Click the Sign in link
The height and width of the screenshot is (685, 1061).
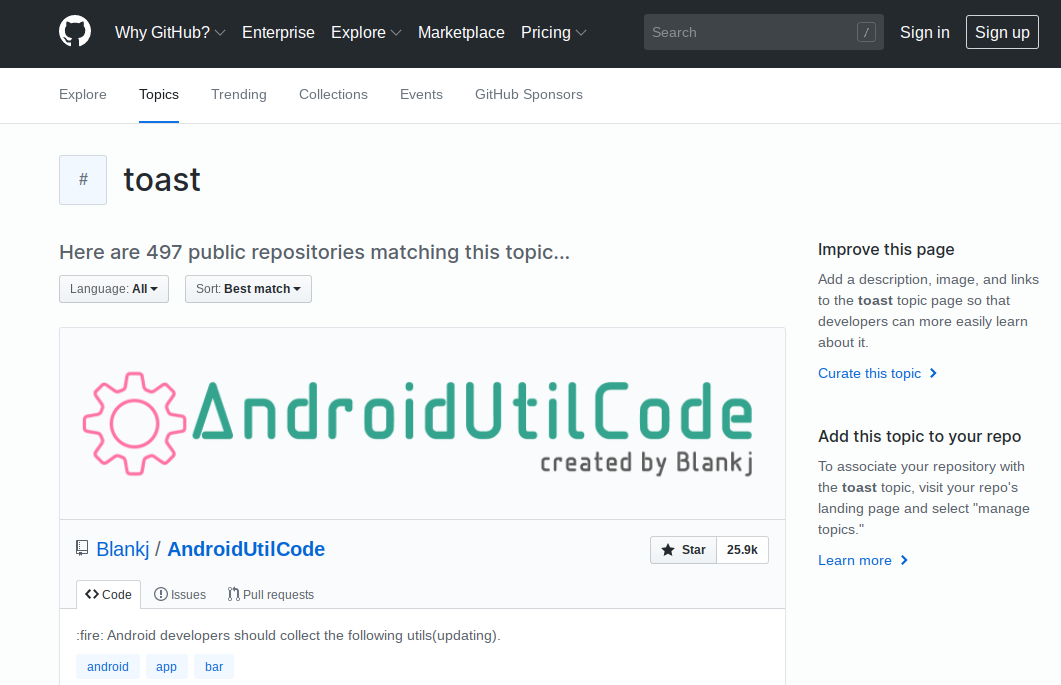[925, 32]
